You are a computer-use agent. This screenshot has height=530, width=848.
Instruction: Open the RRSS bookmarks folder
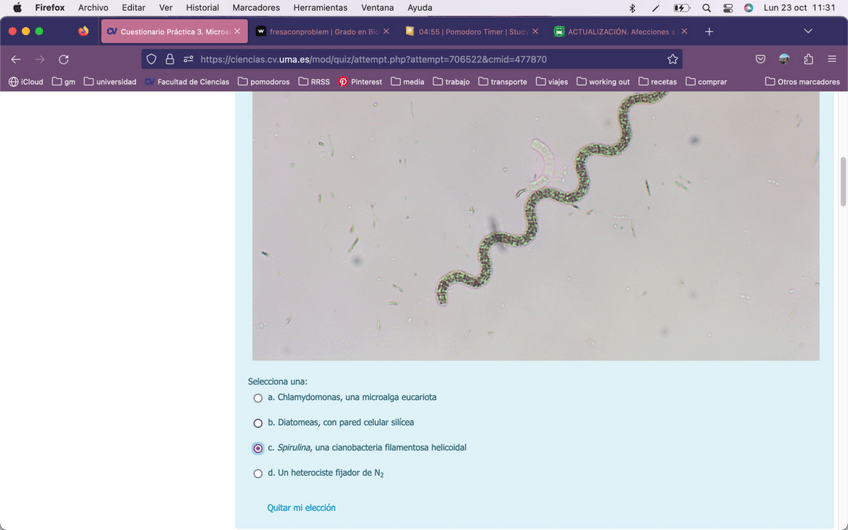(x=314, y=82)
